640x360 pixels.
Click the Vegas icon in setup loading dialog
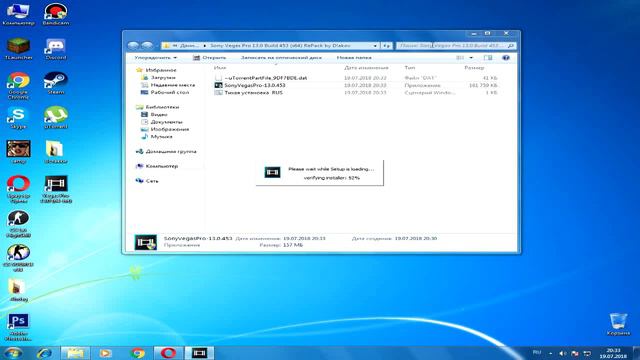(272, 172)
